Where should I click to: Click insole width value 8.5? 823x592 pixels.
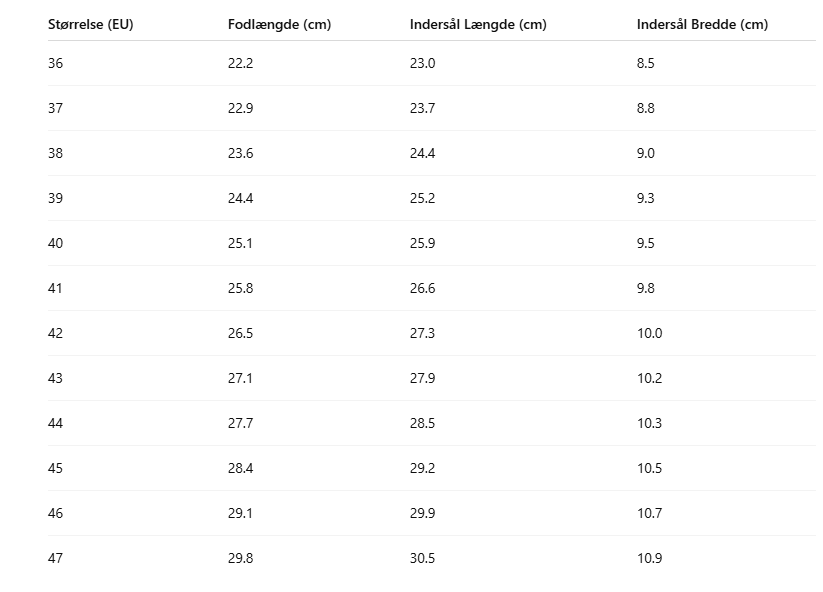coord(646,63)
